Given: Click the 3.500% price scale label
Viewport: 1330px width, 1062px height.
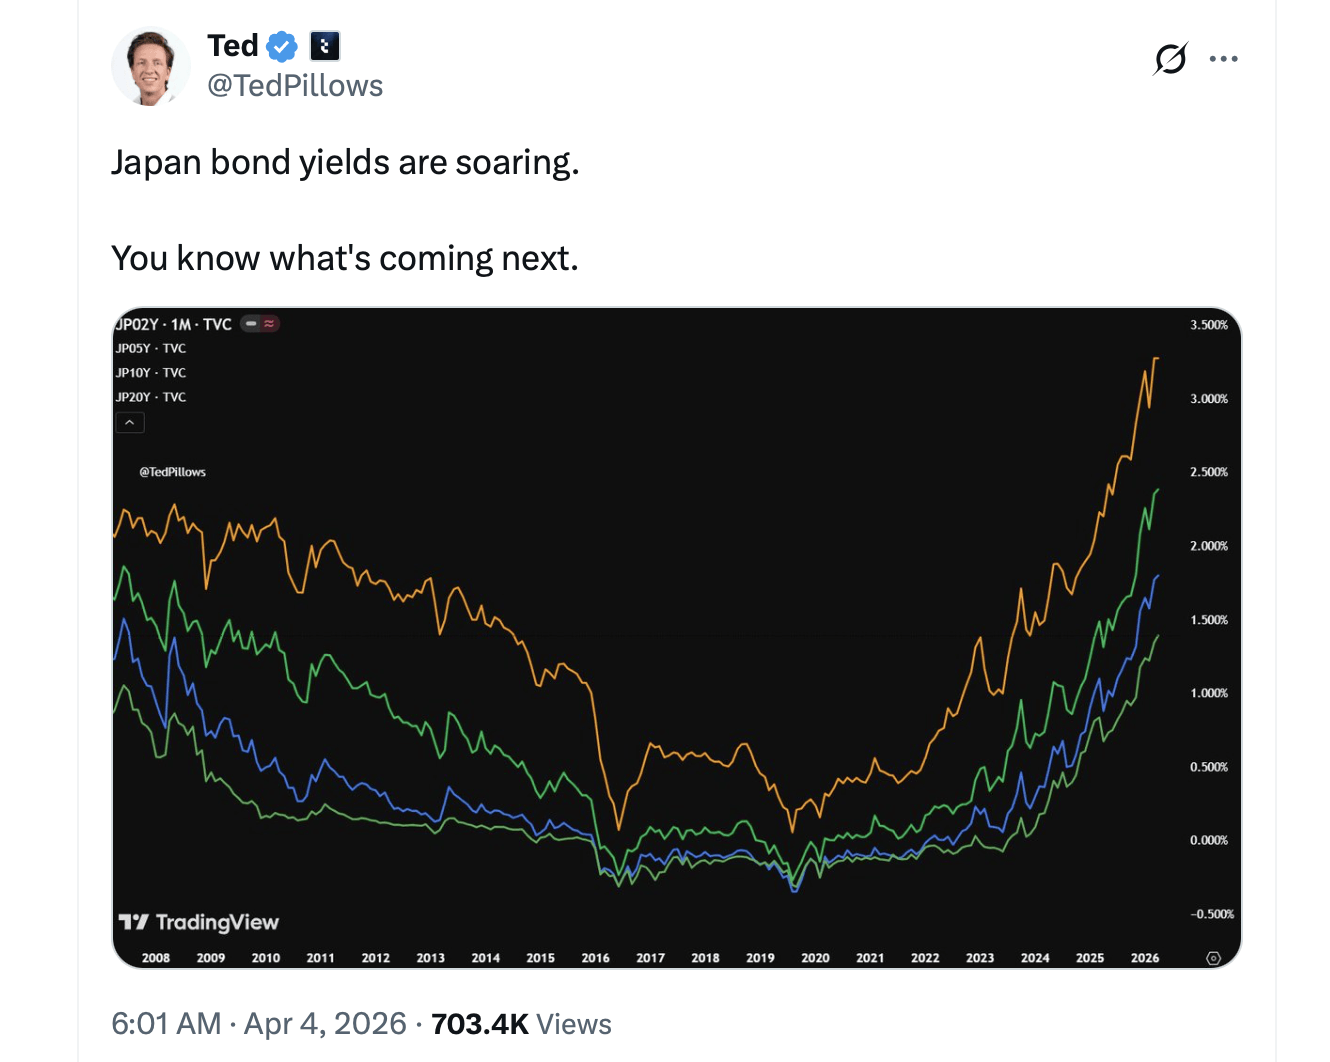Looking at the screenshot, I should point(1209,325).
